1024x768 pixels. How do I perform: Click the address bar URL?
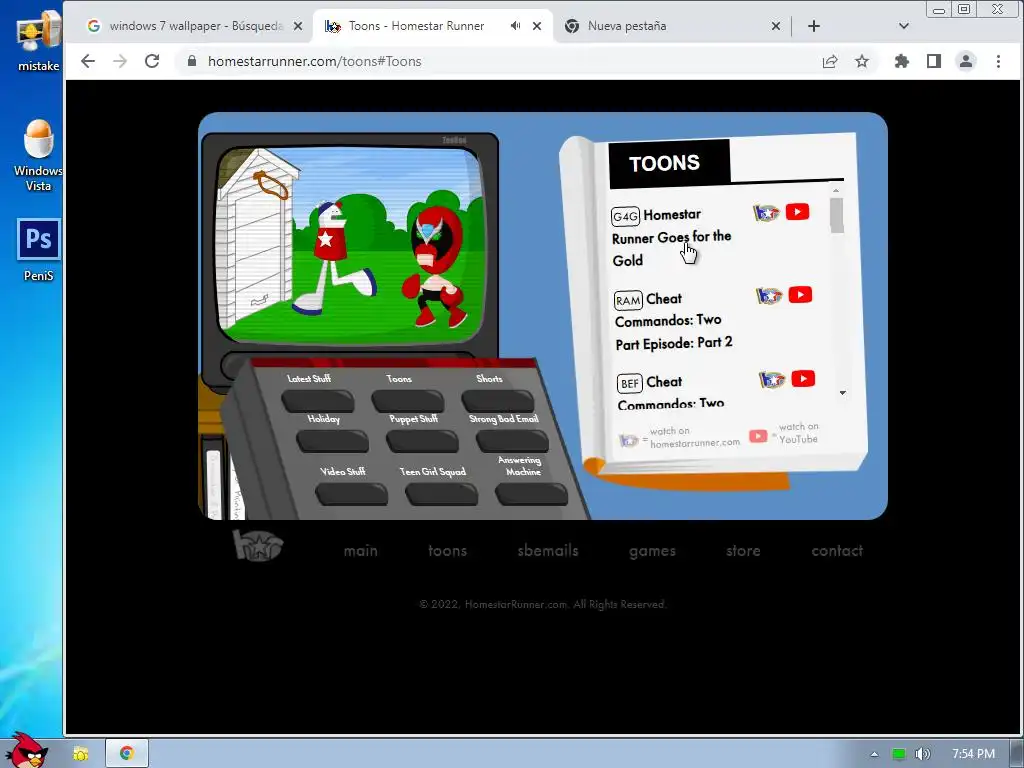coord(315,61)
